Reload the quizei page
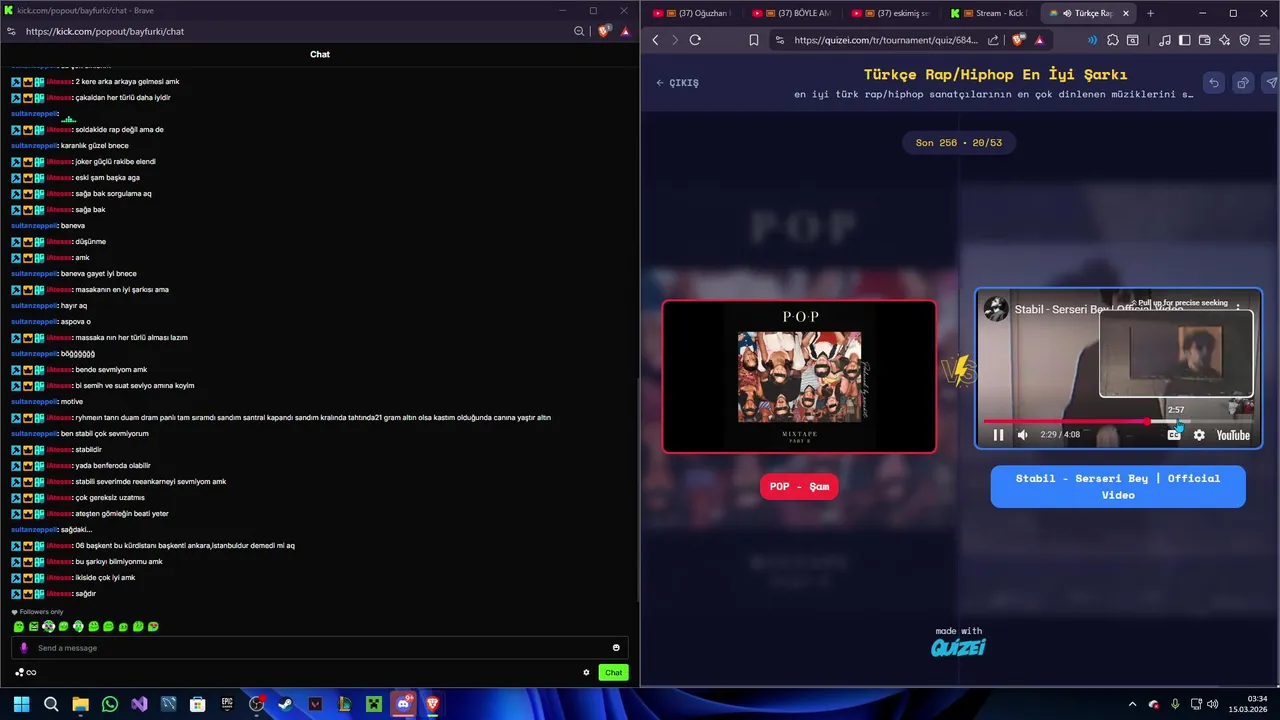Image resolution: width=1280 pixels, height=720 pixels. [695, 40]
